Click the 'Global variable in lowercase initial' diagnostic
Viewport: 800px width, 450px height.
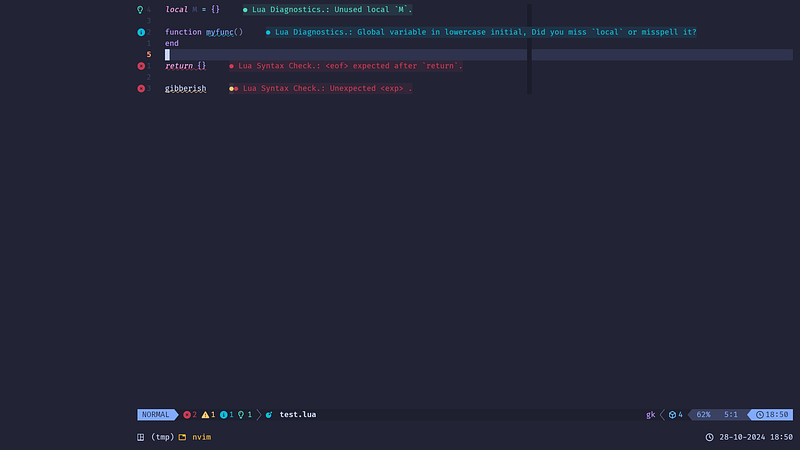pos(481,32)
